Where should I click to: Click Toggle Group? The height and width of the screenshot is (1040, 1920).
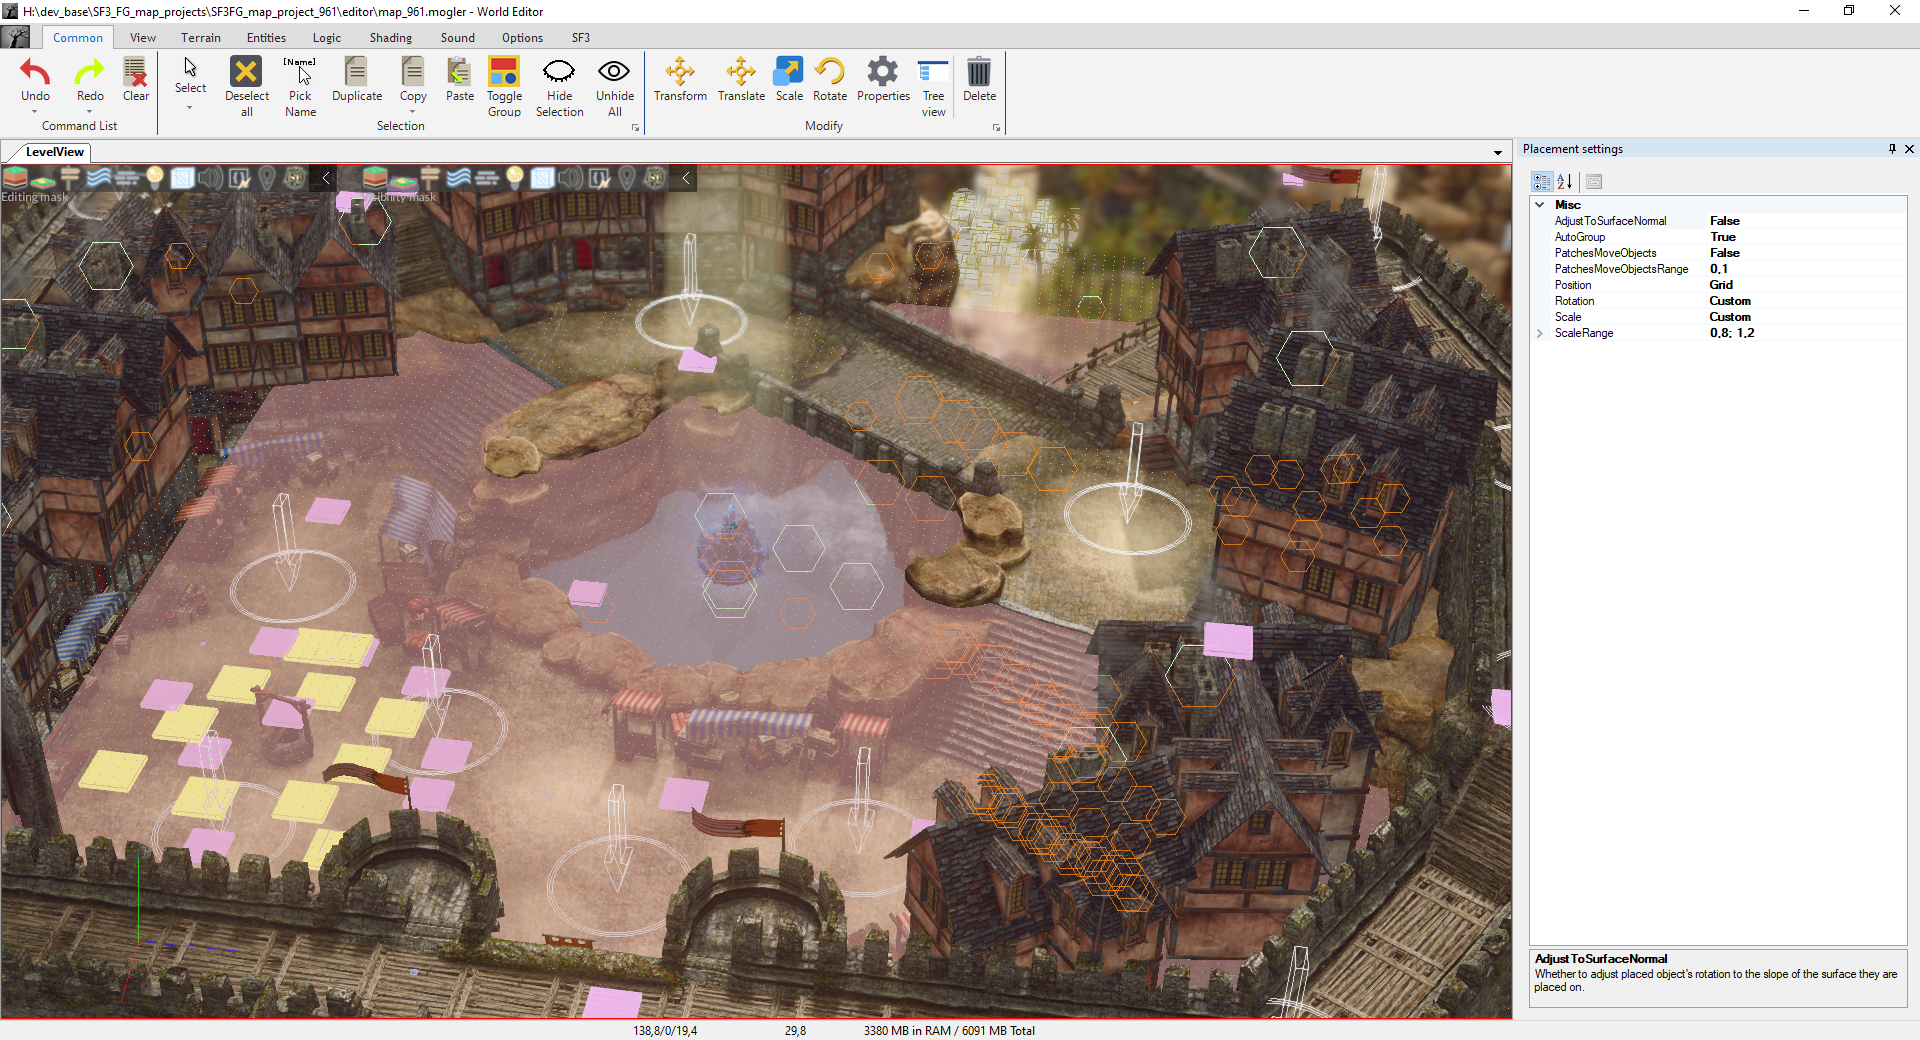pyautogui.click(x=504, y=86)
